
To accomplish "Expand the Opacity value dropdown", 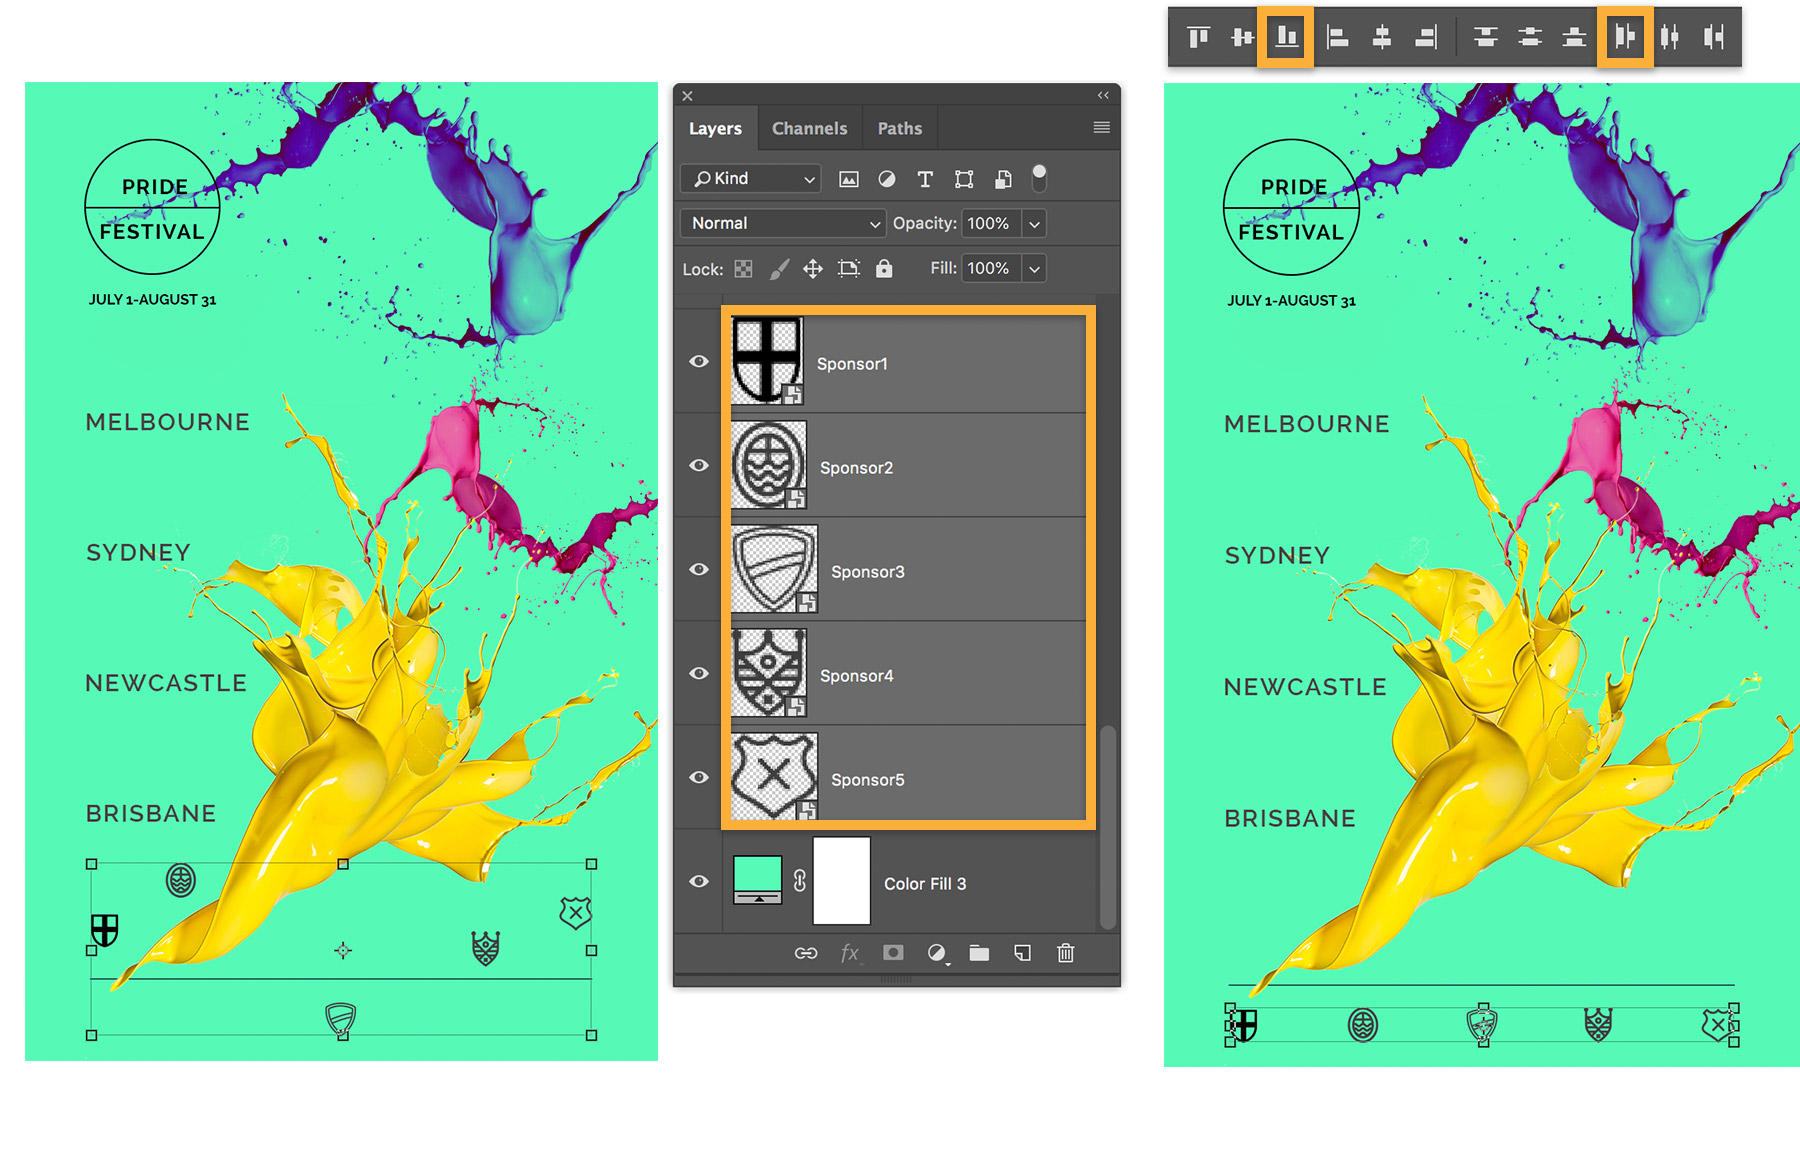I will coord(1034,223).
